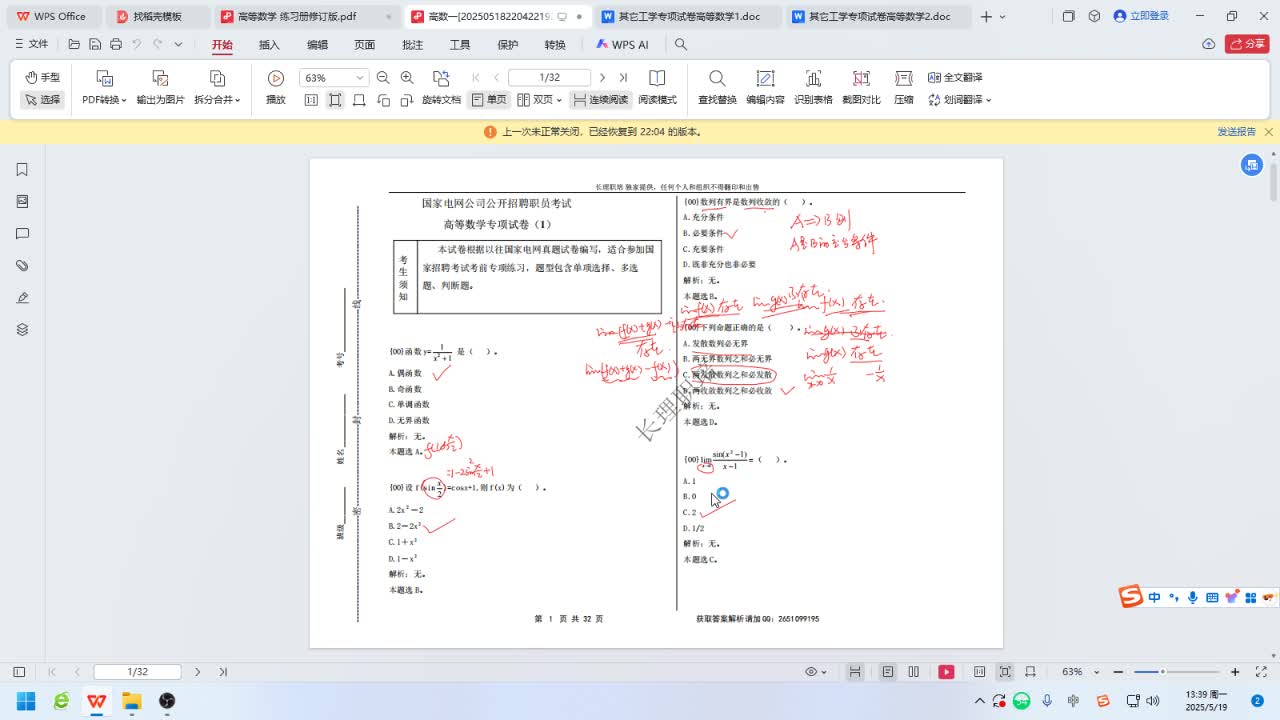Open bookmark panel in left sidebar

(x=22, y=170)
